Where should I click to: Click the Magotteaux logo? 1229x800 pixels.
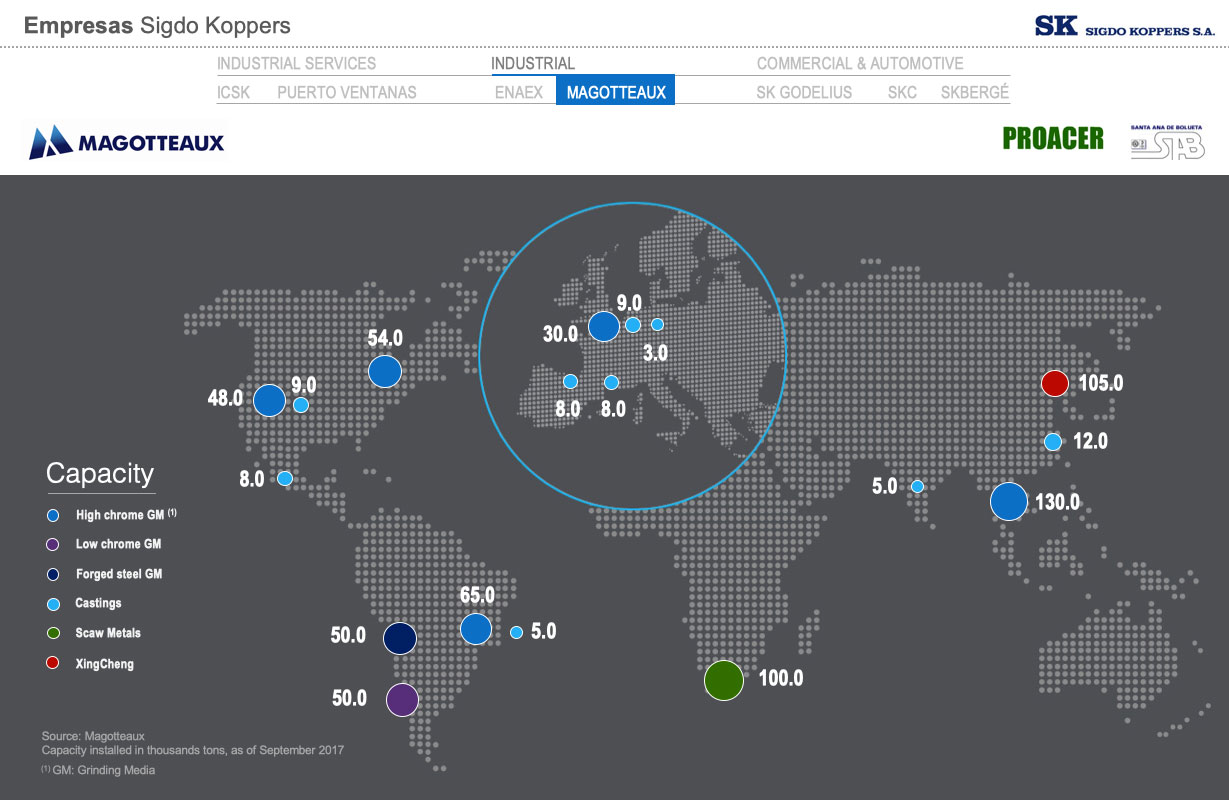(126, 142)
